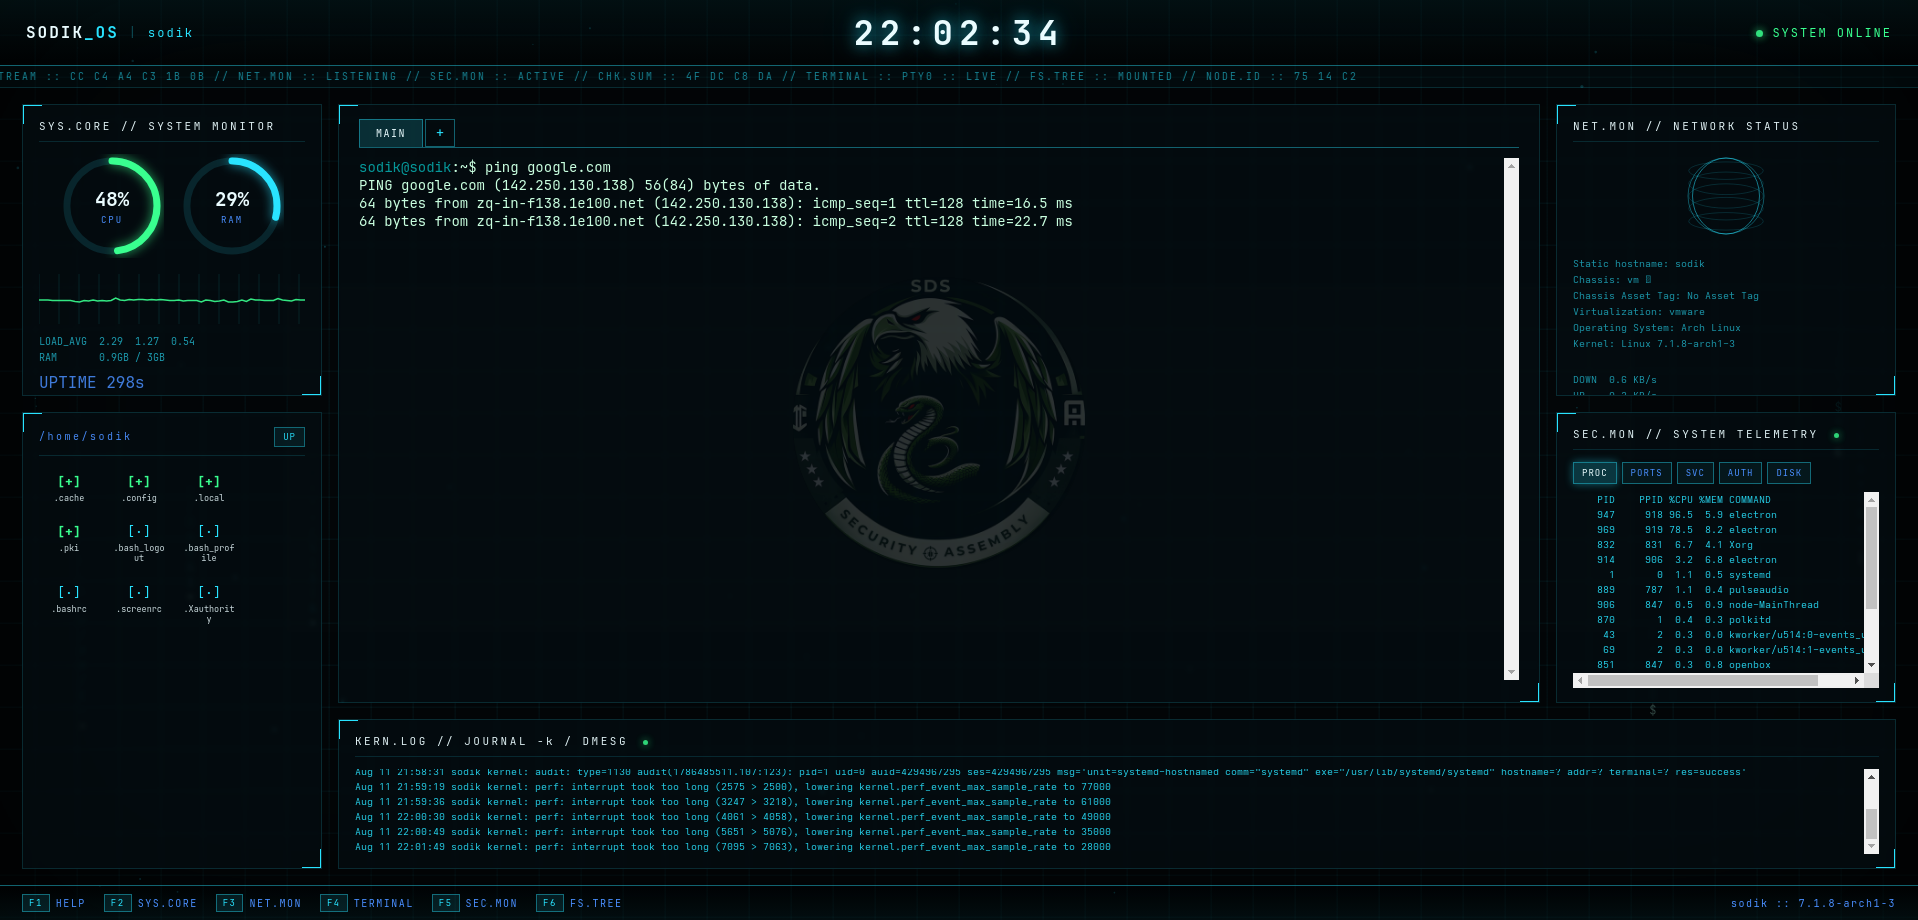
Task: Click the 22:02:34 clock display
Action: point(955,33)
